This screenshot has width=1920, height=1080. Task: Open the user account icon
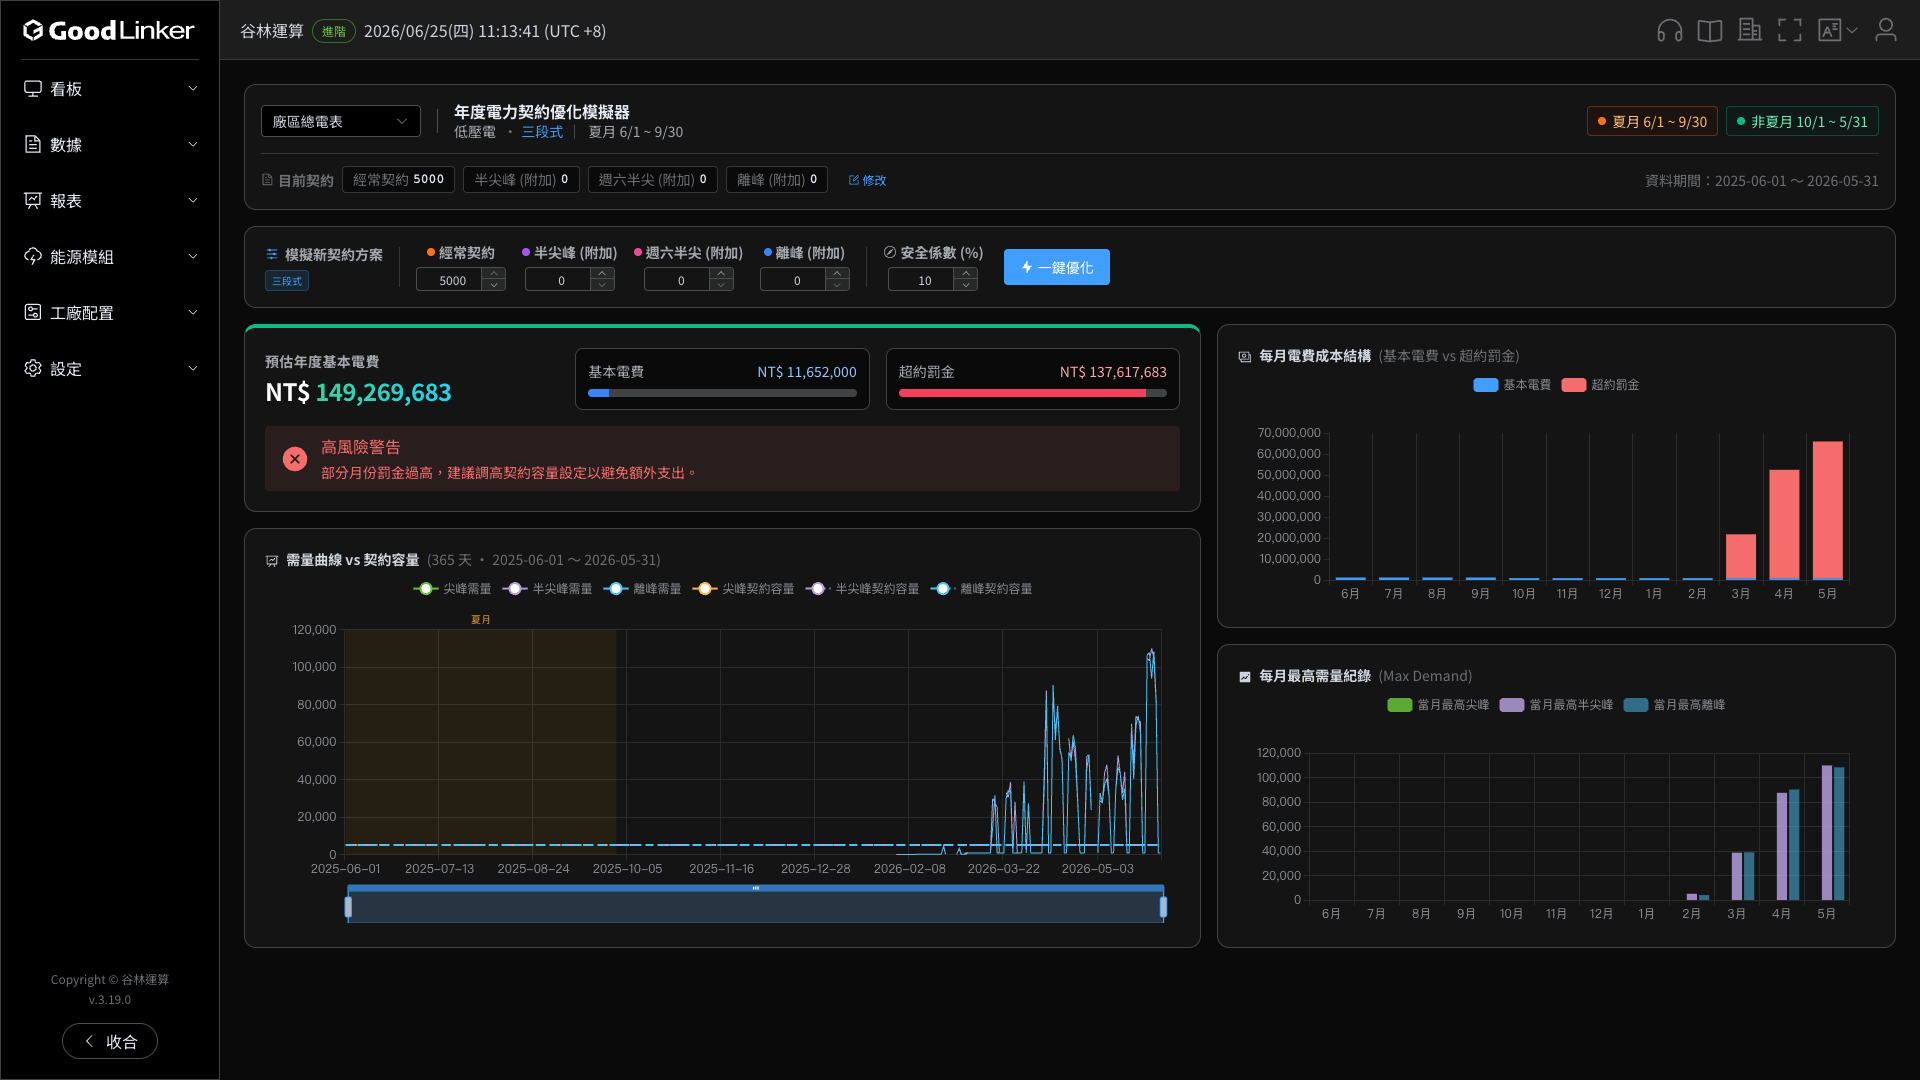tap(1886, 31)
